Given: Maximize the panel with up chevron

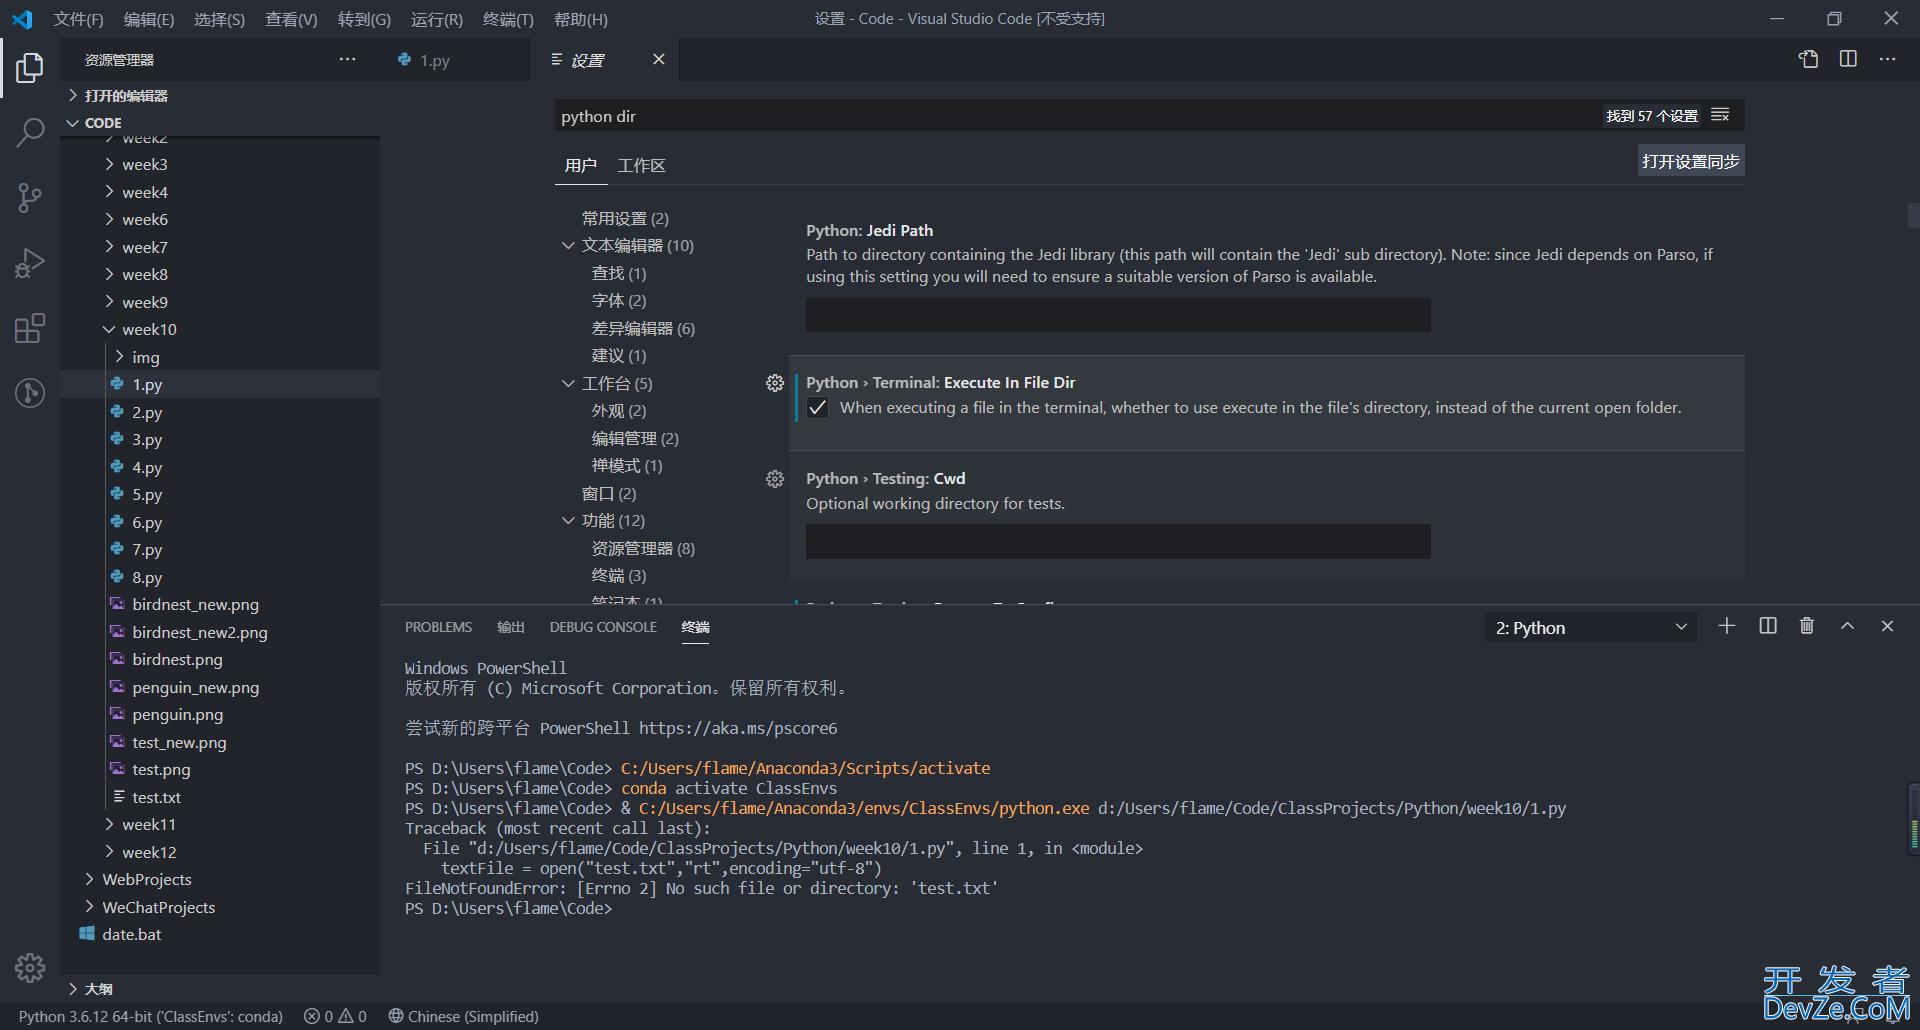Looking at the screenshot, I should tap(1847, 626).
